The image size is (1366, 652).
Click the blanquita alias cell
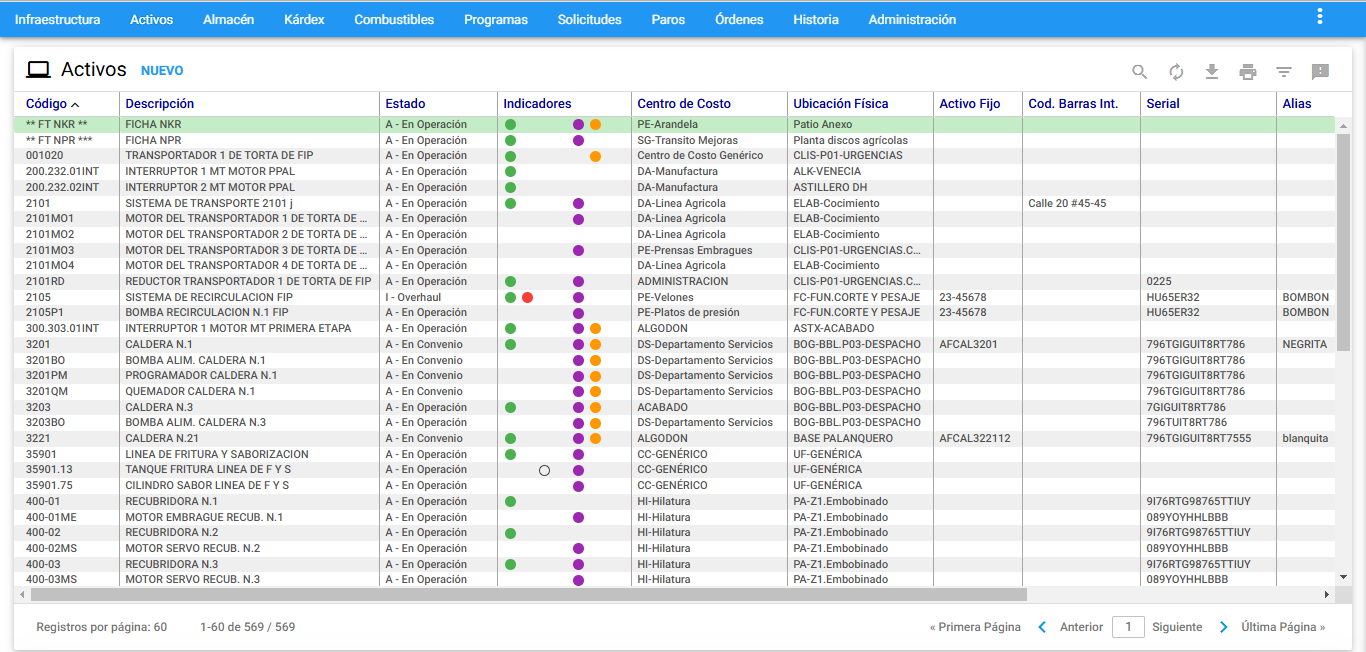(x=1305, y=438)
